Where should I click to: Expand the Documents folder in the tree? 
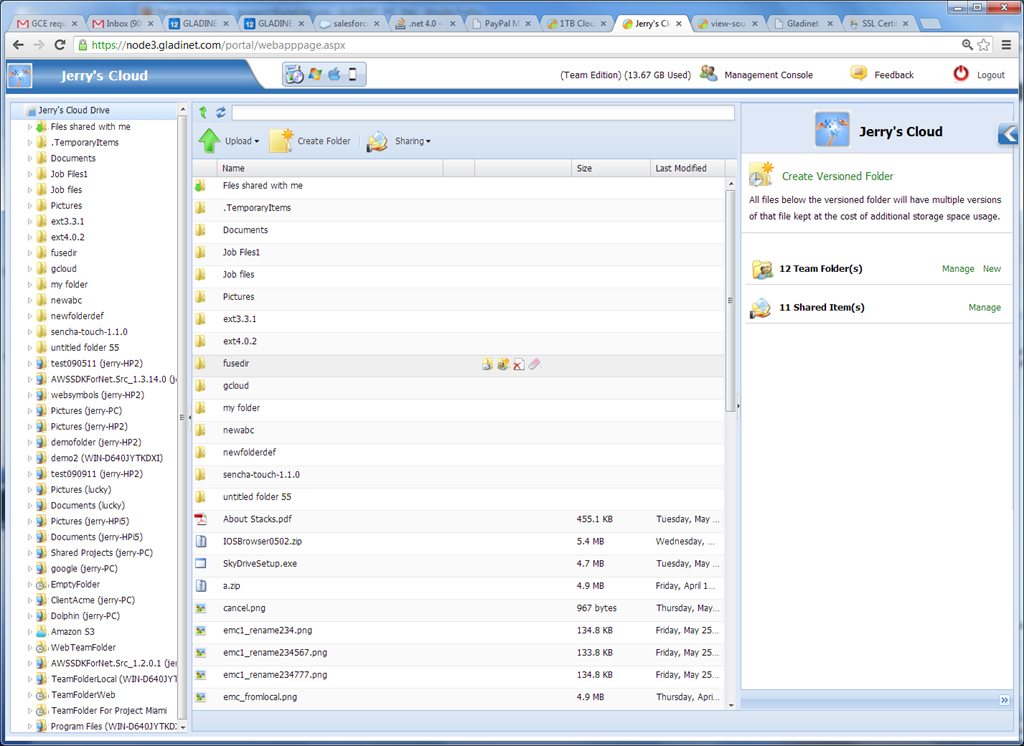pos(30,158)
